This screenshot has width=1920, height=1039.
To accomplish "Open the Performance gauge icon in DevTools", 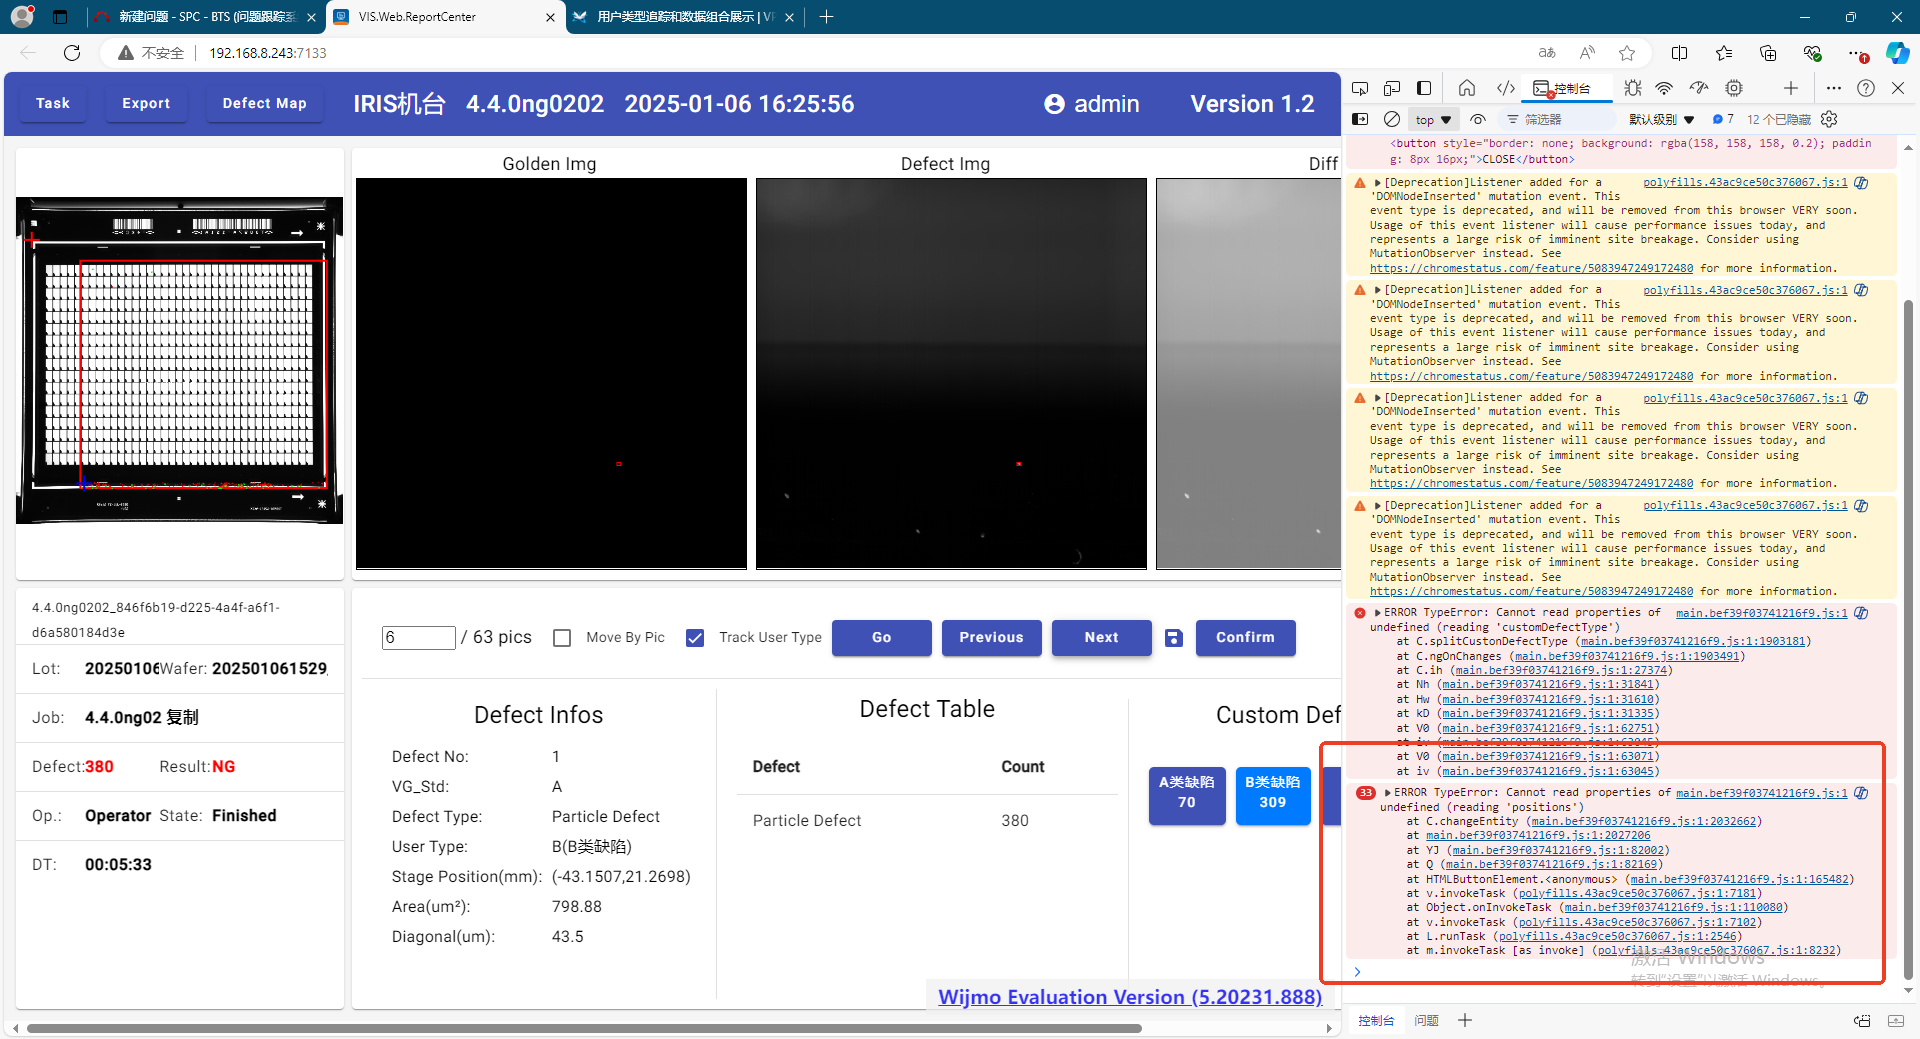I will [x=1699, y=88].
